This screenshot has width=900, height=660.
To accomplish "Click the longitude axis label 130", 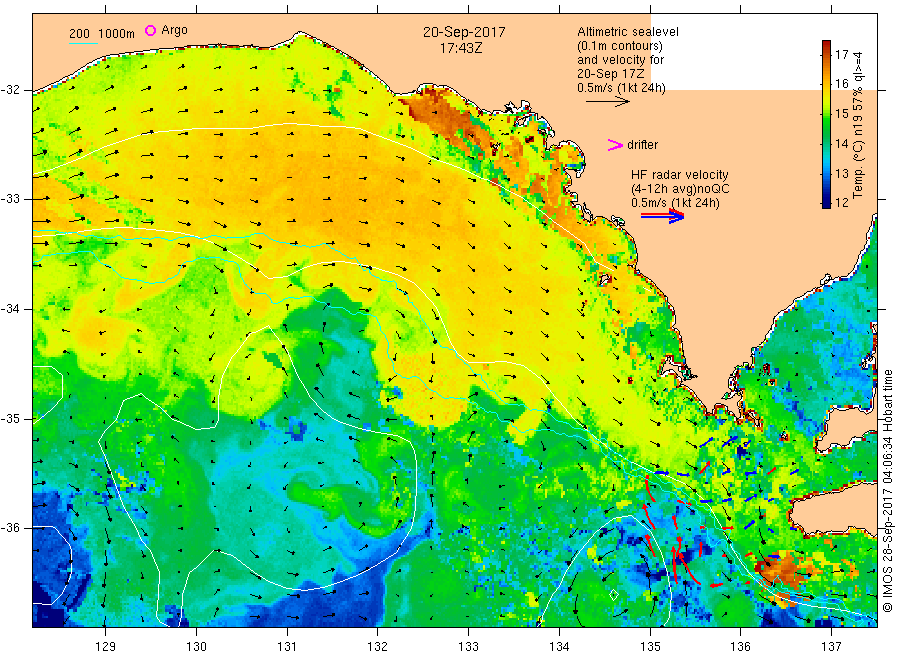I will (x=196, y=647).
